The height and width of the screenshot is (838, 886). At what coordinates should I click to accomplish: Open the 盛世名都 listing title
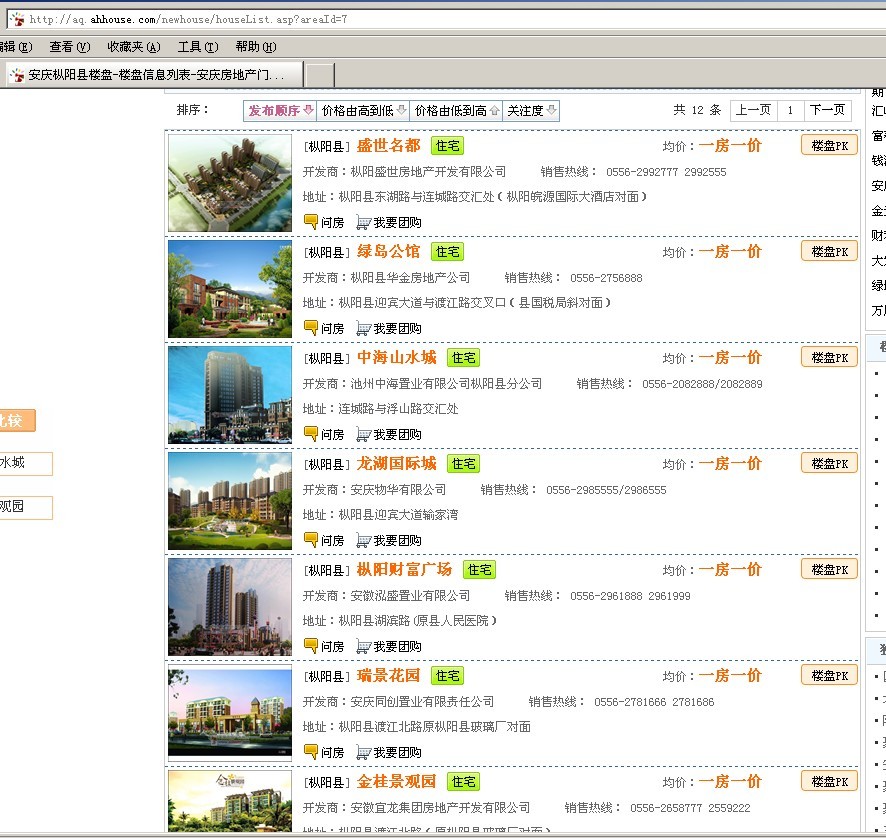389,146
